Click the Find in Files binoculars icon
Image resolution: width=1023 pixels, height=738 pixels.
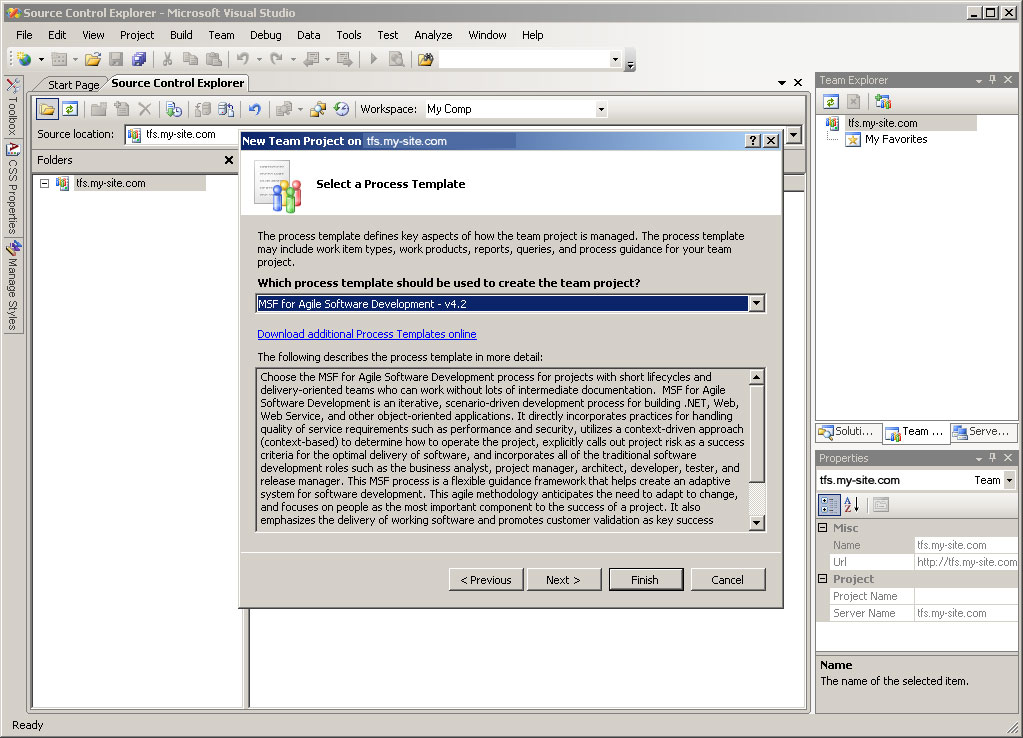425,59
